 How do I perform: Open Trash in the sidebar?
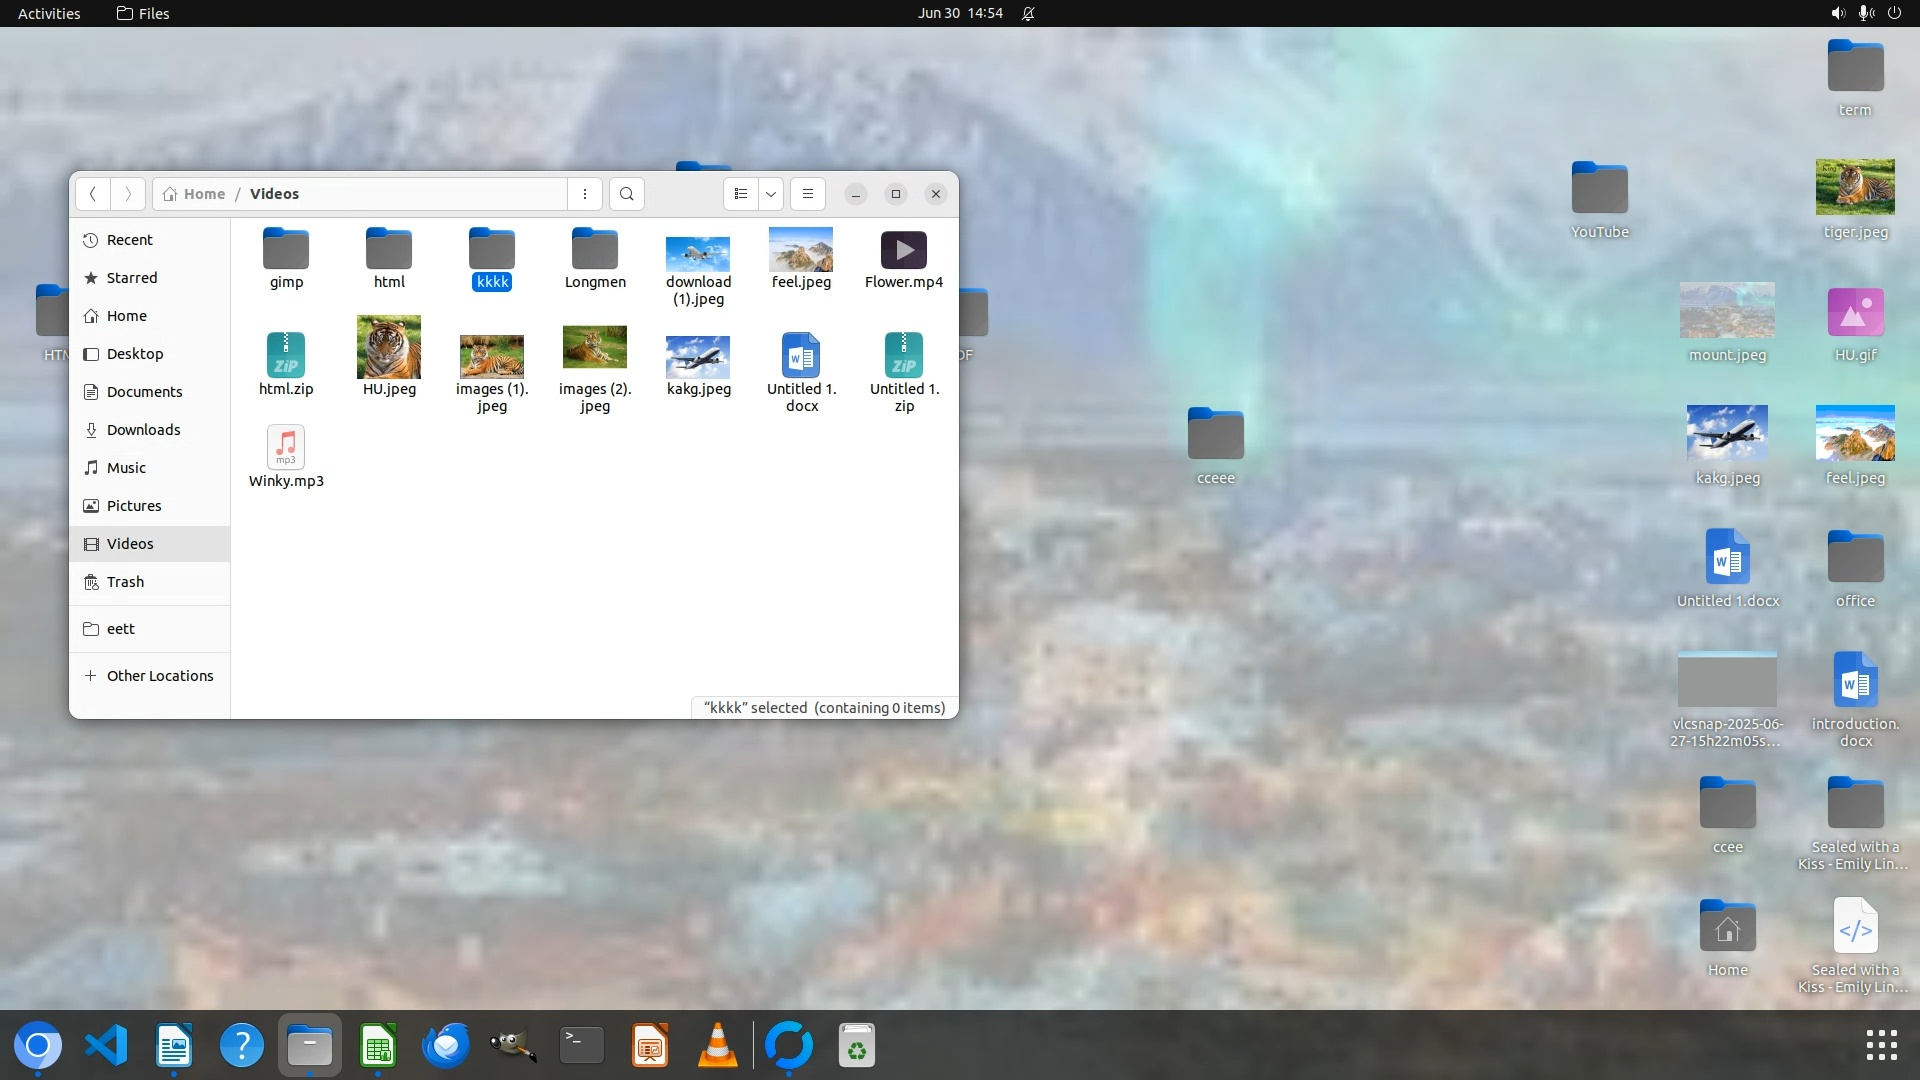pyautogui.click(x=125, y=582)
